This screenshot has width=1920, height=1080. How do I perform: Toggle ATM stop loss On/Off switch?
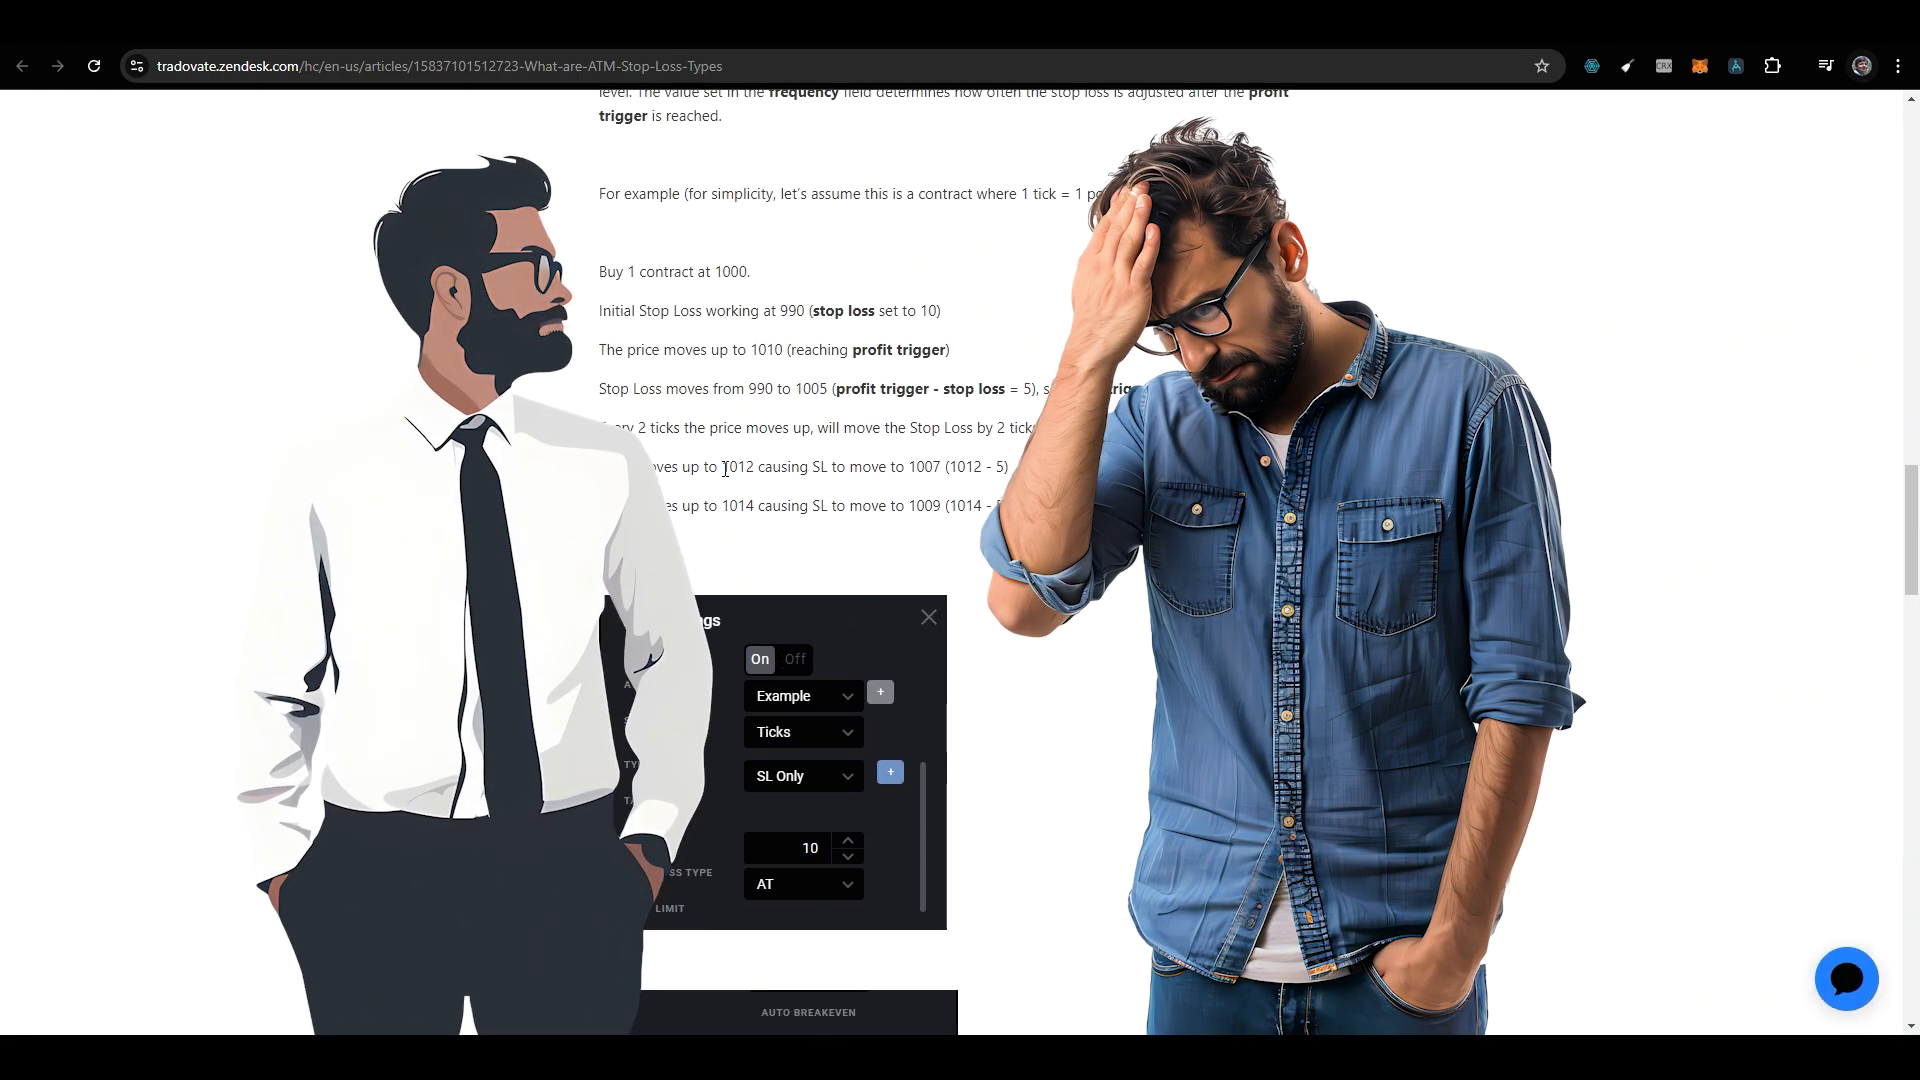pyautogui.click(x=775, y=658)
